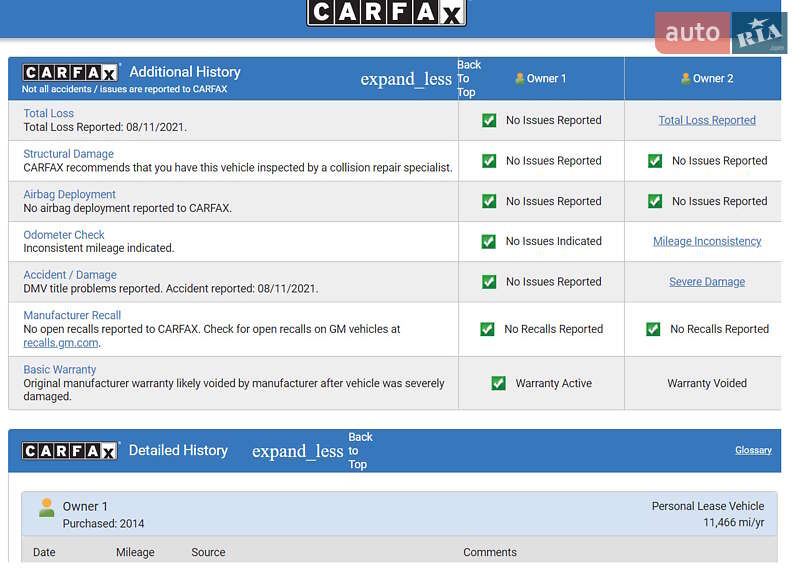The height and width of the screenshot is (568, 800).
Task: Collapse the Detailed History section
Action: pyautogui.click(x=297, y=451)
